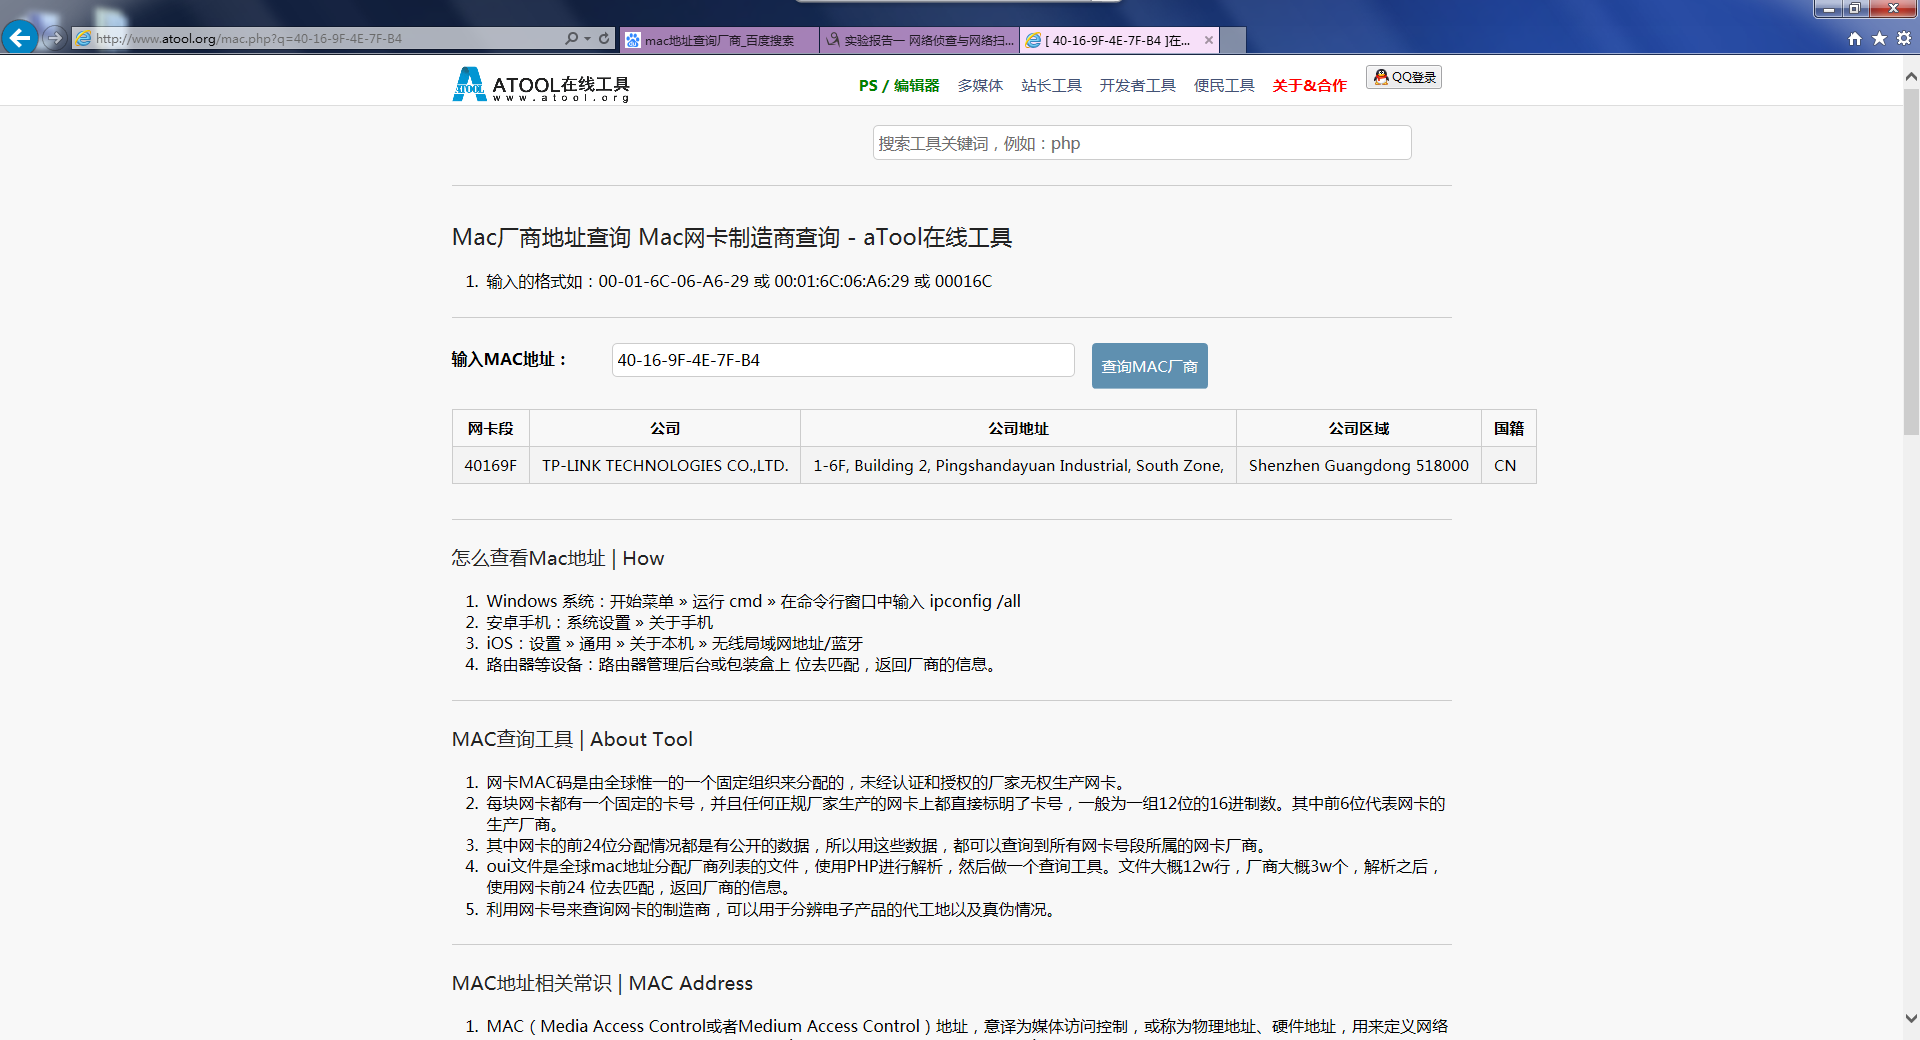Open a new blank browser tab
The height and width of the screenshot is (1040, 1920).
(1234, 40)
